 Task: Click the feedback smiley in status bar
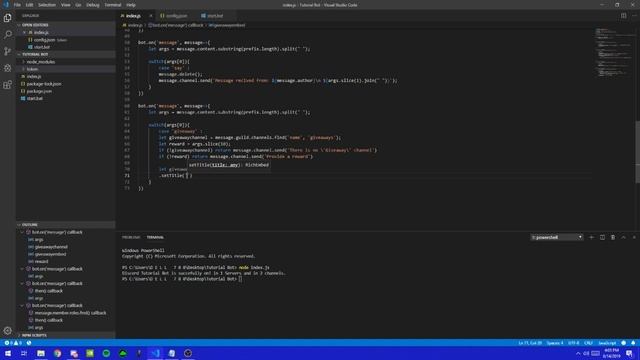coord(623,343)
